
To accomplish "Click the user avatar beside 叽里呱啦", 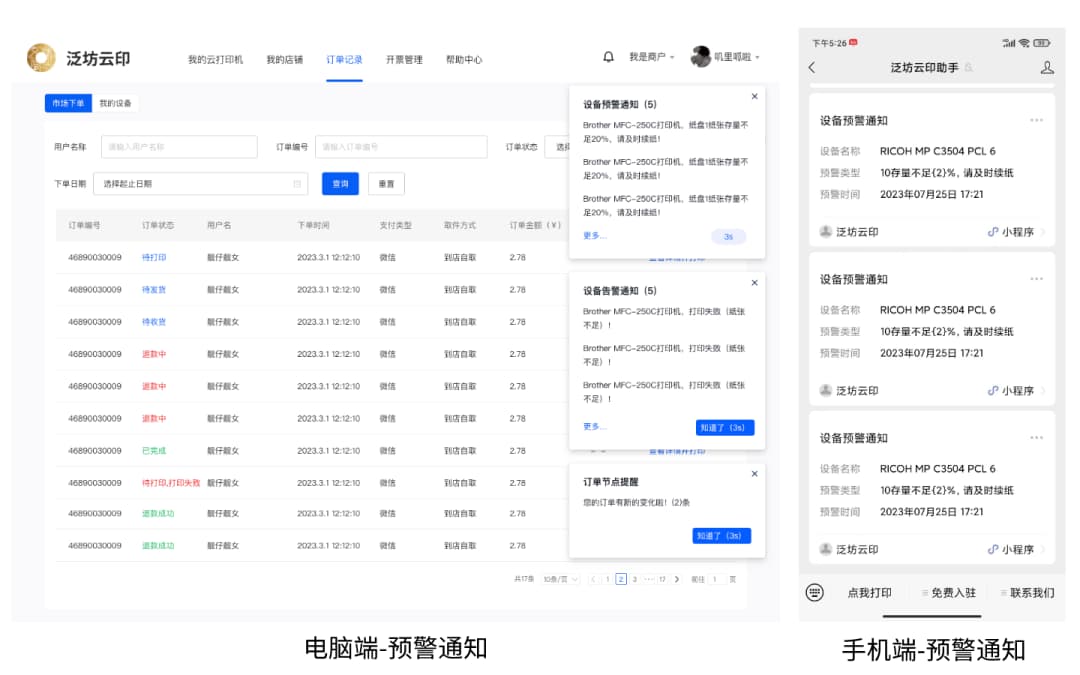I will point(700,56).
